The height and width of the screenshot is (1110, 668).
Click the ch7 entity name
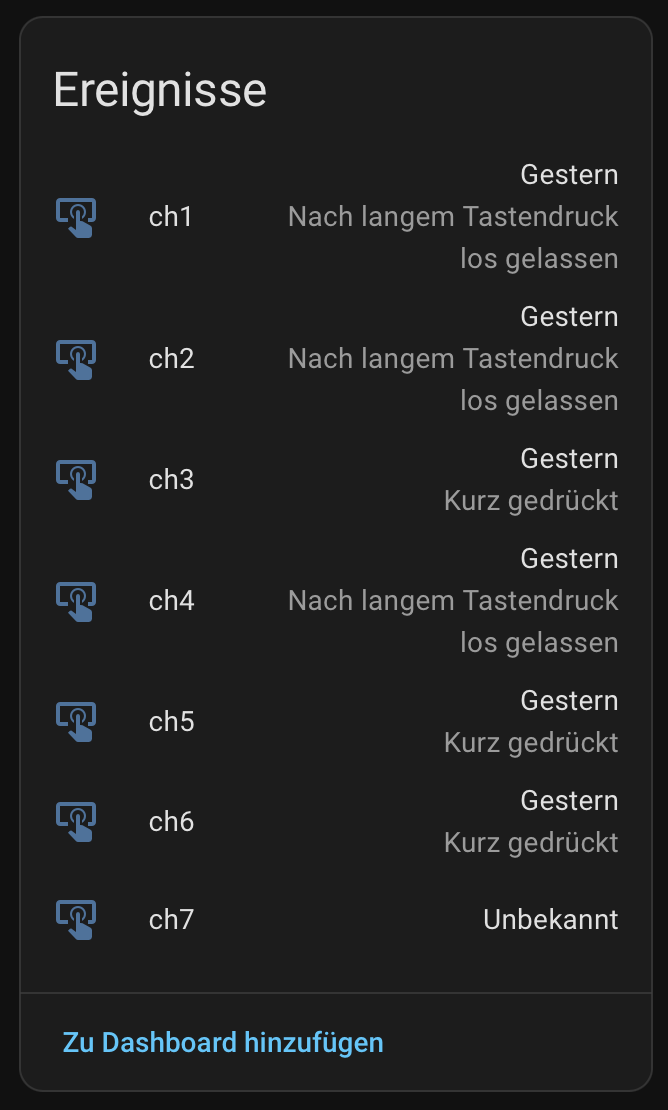[171, 920]
